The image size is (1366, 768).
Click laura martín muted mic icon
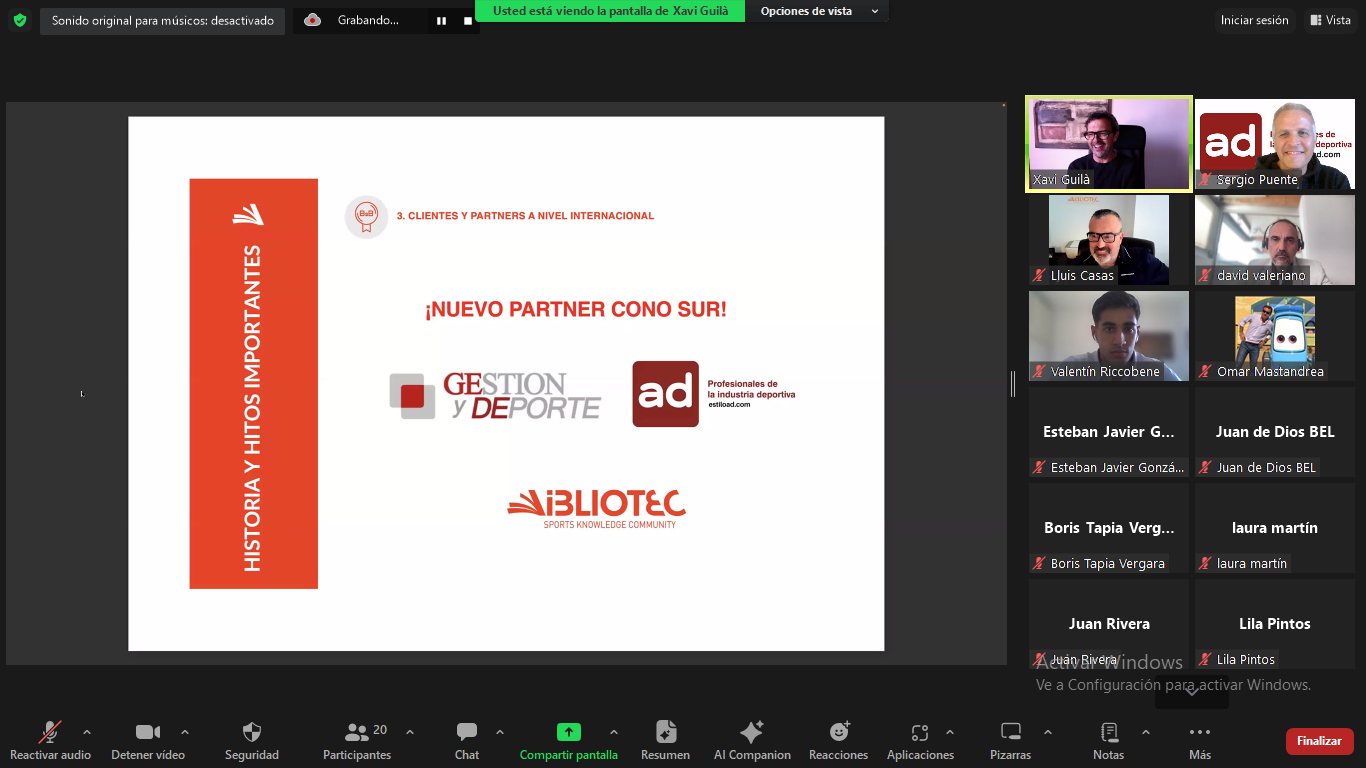point(1206,564)
